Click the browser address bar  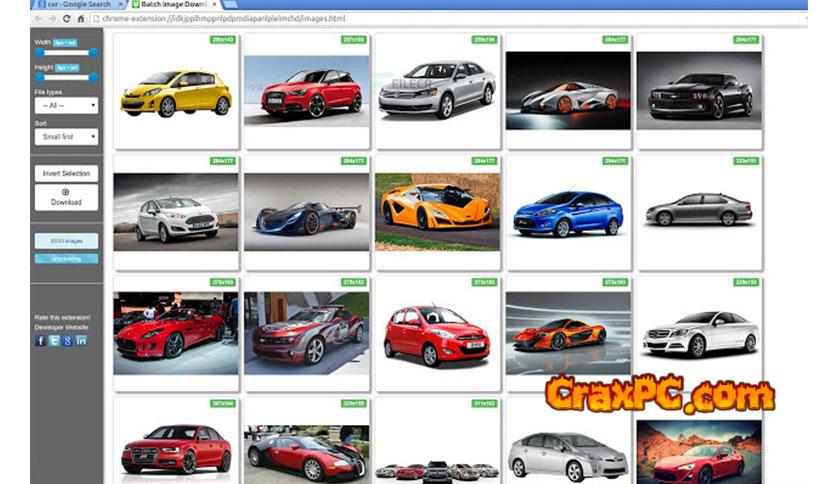pyautogui.click(x=400, y=19)
